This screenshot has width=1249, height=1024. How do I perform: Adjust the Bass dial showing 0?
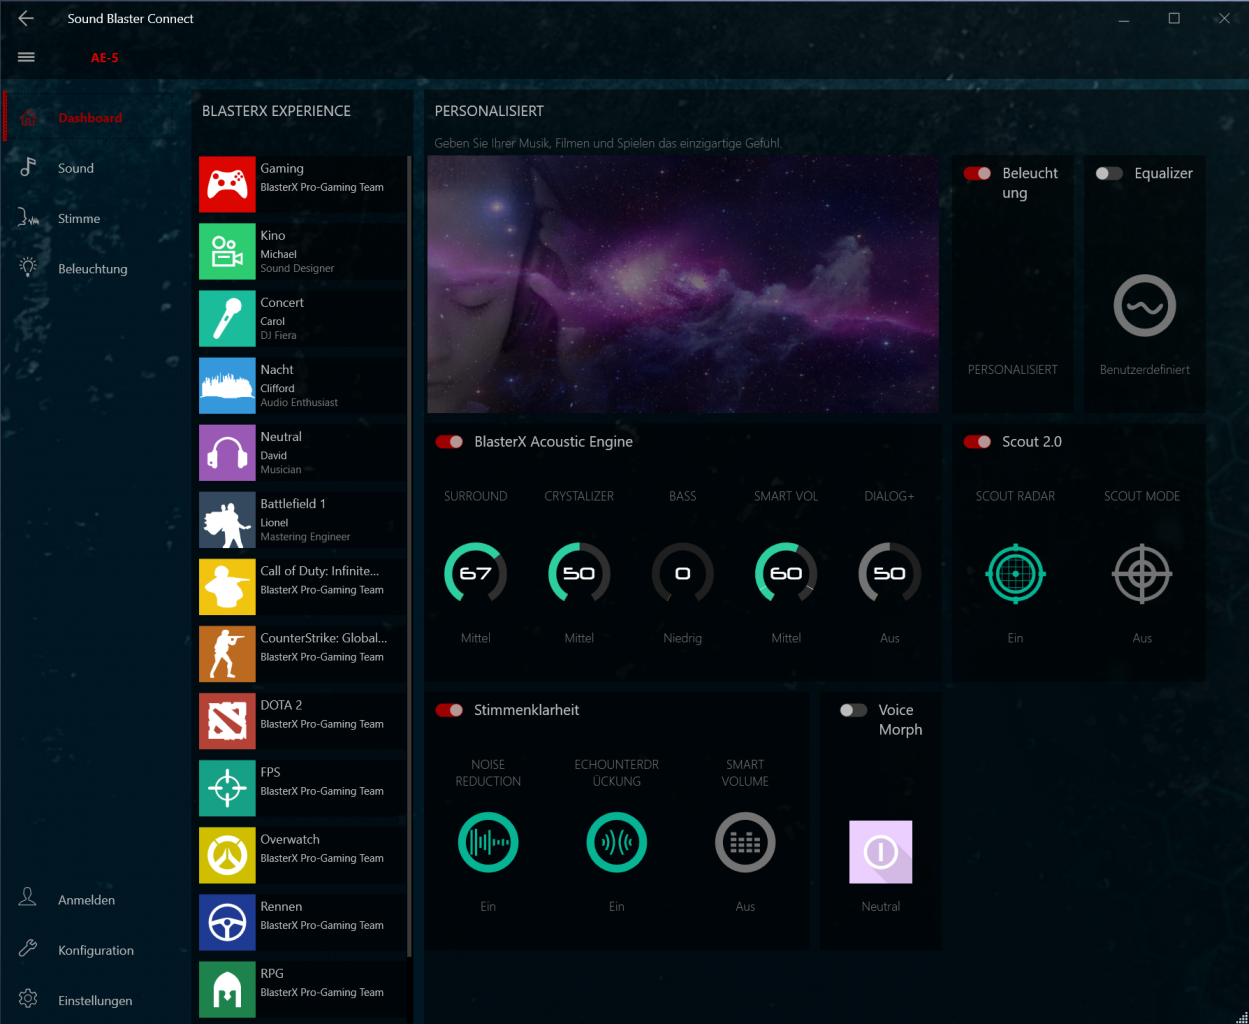683,573
